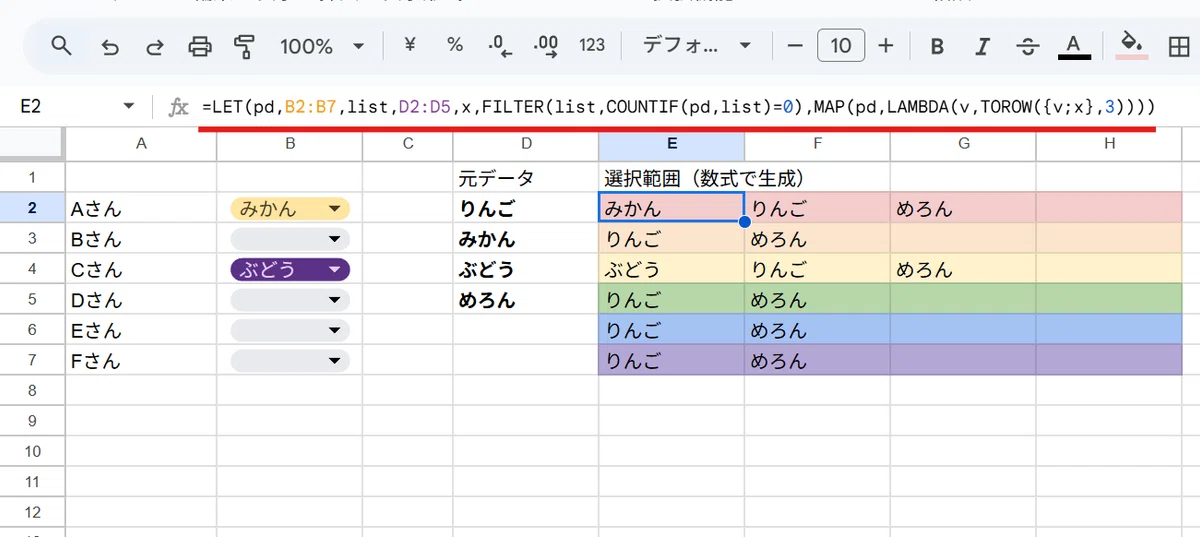Select りんご cell in blue row 6

(x=671, y=330)
